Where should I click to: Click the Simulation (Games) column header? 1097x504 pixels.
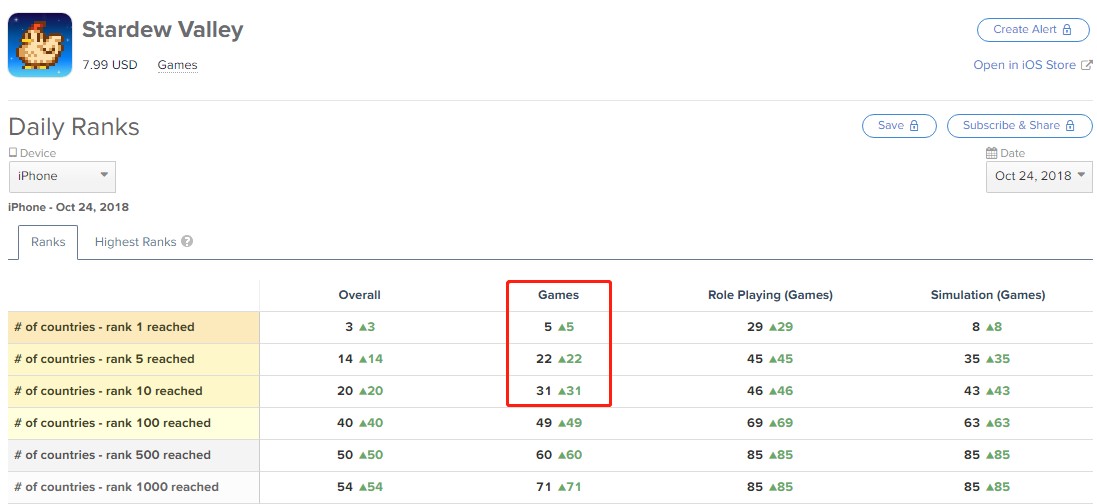[x=988, y=295]
